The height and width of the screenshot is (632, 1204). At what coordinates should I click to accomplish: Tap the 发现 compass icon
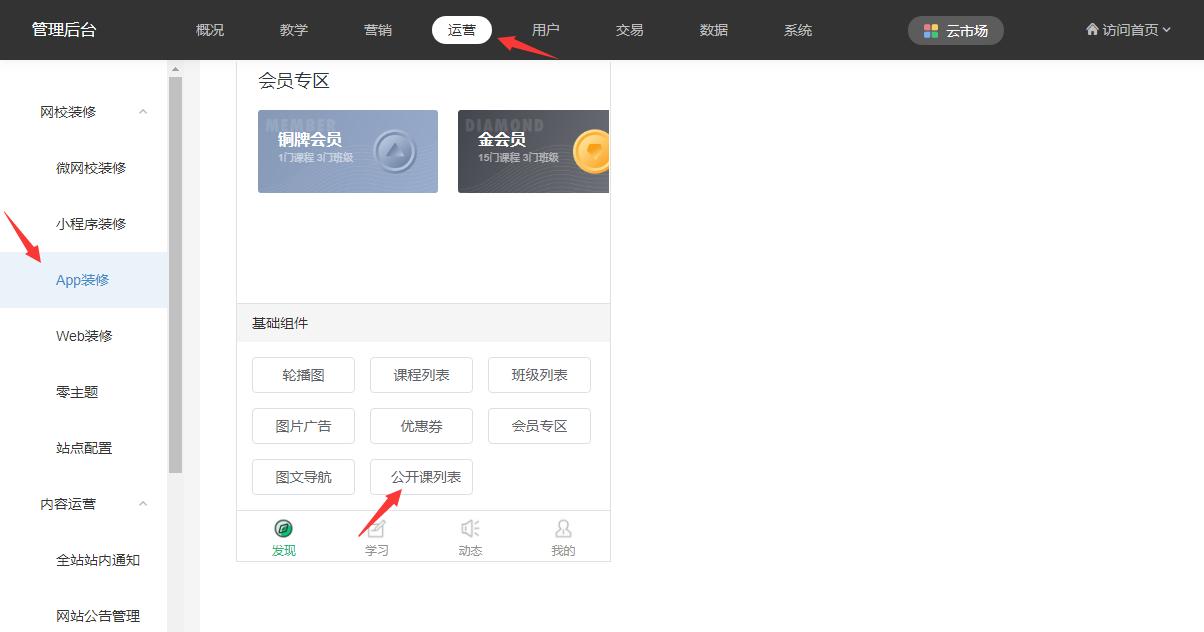point(283,528)
